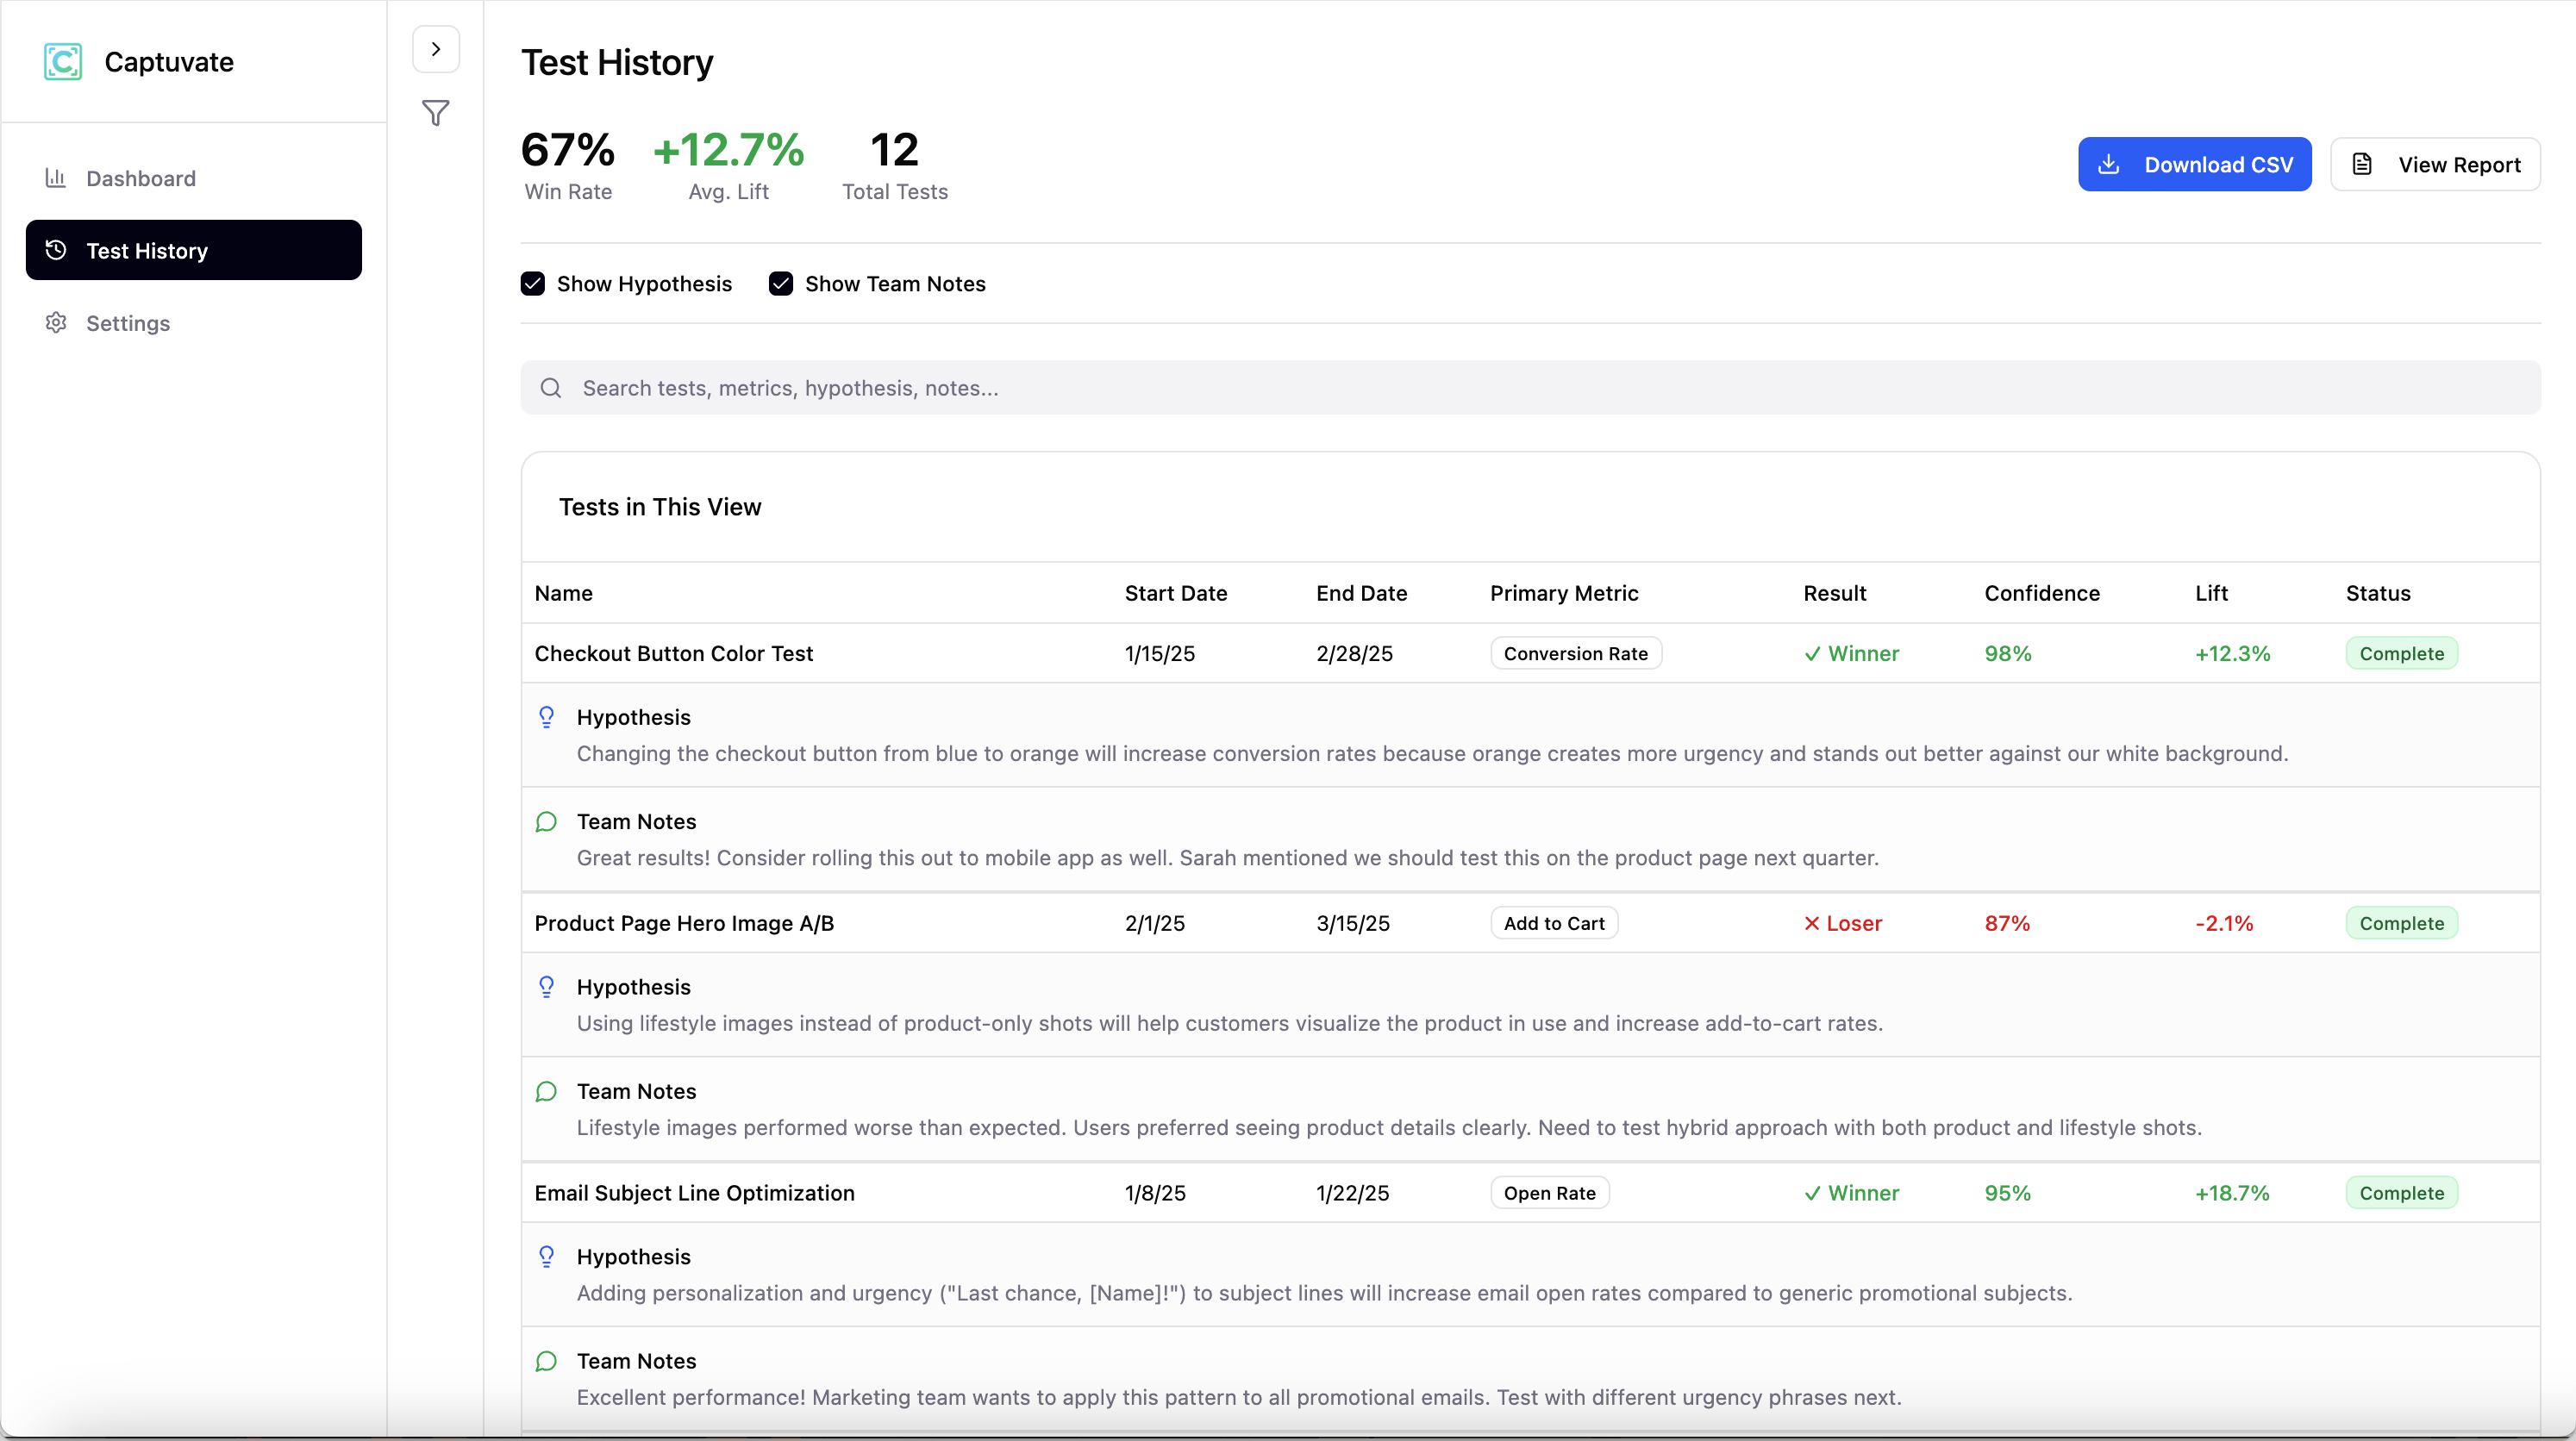This screenshot has height=1441, width=2576.
Task: Click the Test History clock icon
Action: point(55,250)
